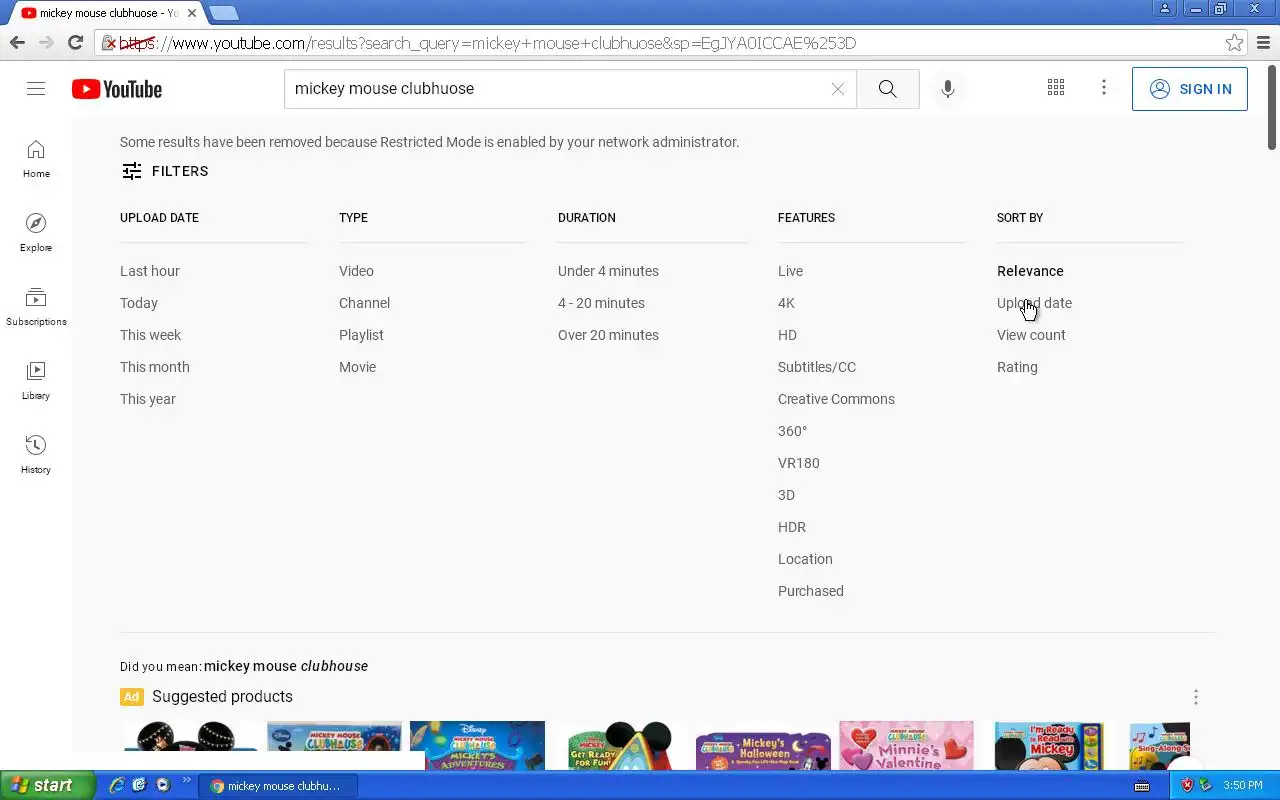This screenshot has width=1280, height=800.
Task: Close the mickey mouse clubhouse tab
Action: point(192,13)
